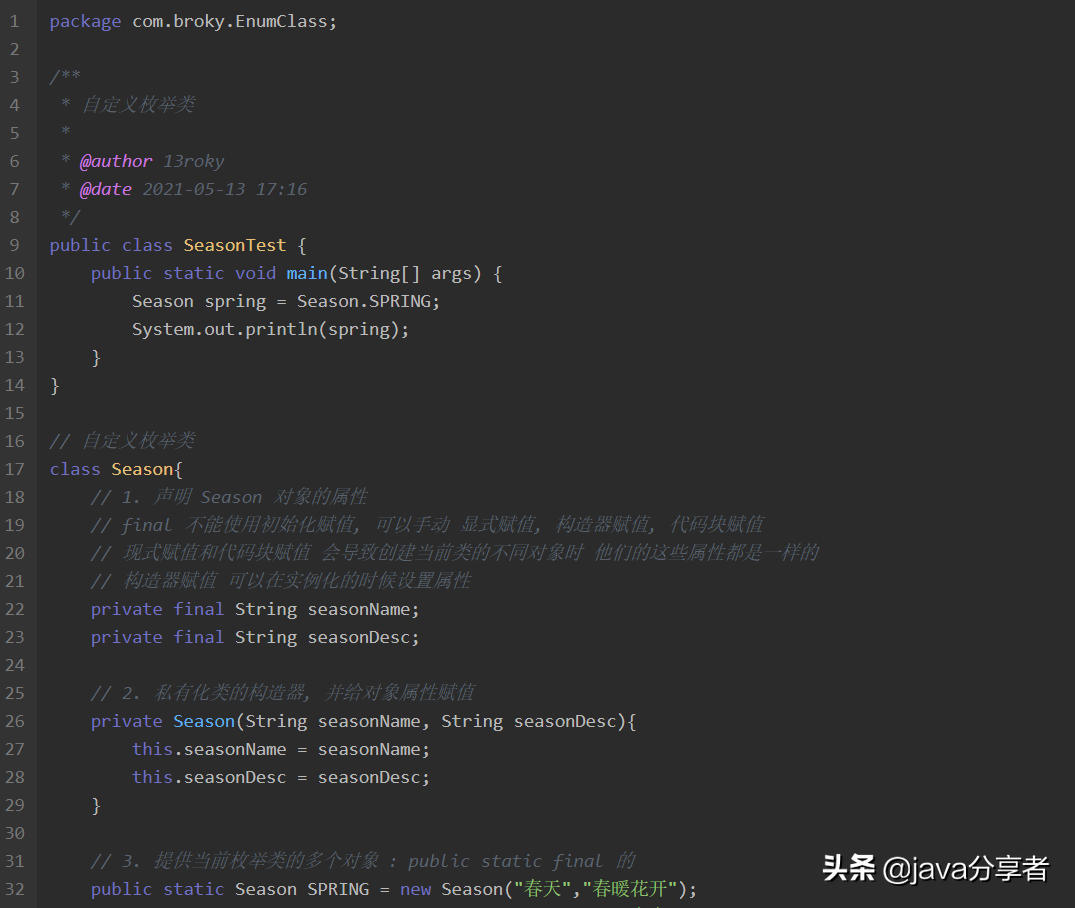Image resolution: width=1075 pixels, height=908 pixels.
Task: Click the comment on line 20 about 现式赋值
Action: (x=455, y=553)
